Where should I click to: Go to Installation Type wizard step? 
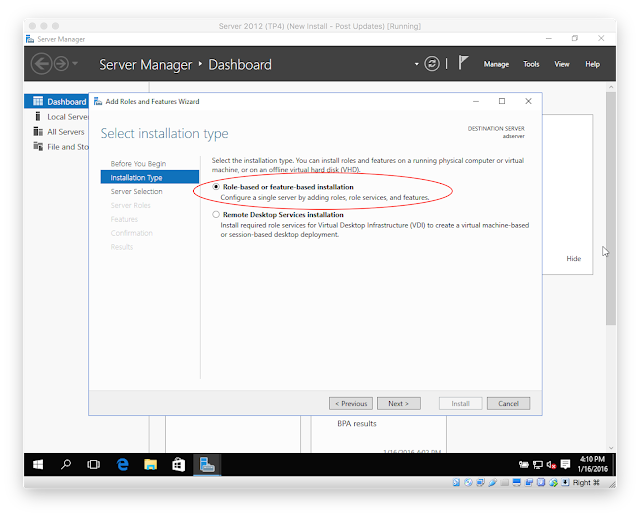pyautogui.click(x=150, y=178)
